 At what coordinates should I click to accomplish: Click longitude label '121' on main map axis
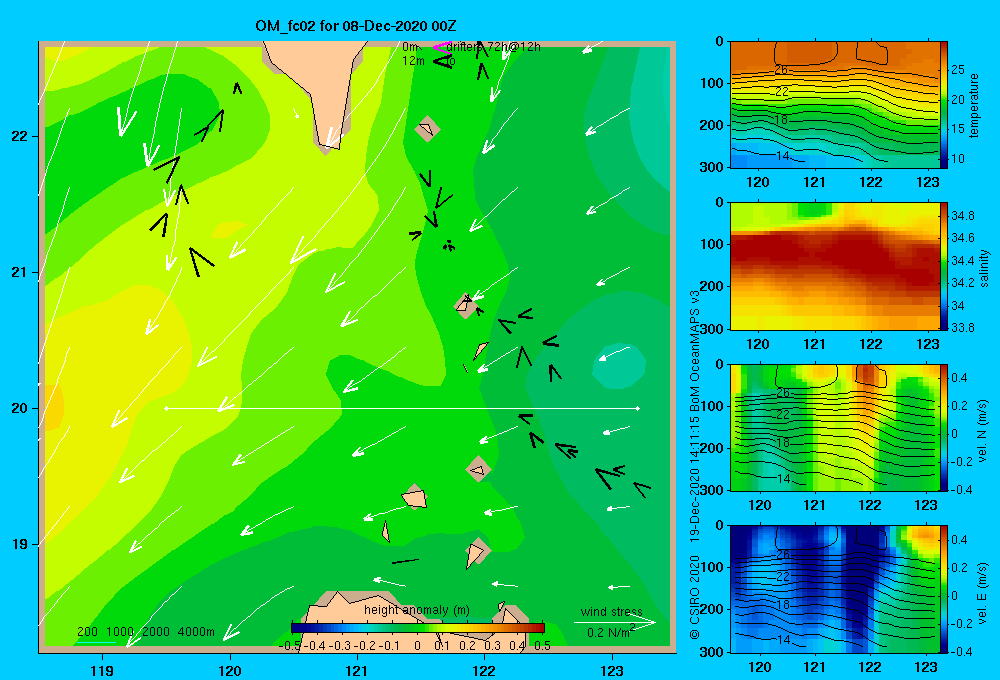click(357, 670)
